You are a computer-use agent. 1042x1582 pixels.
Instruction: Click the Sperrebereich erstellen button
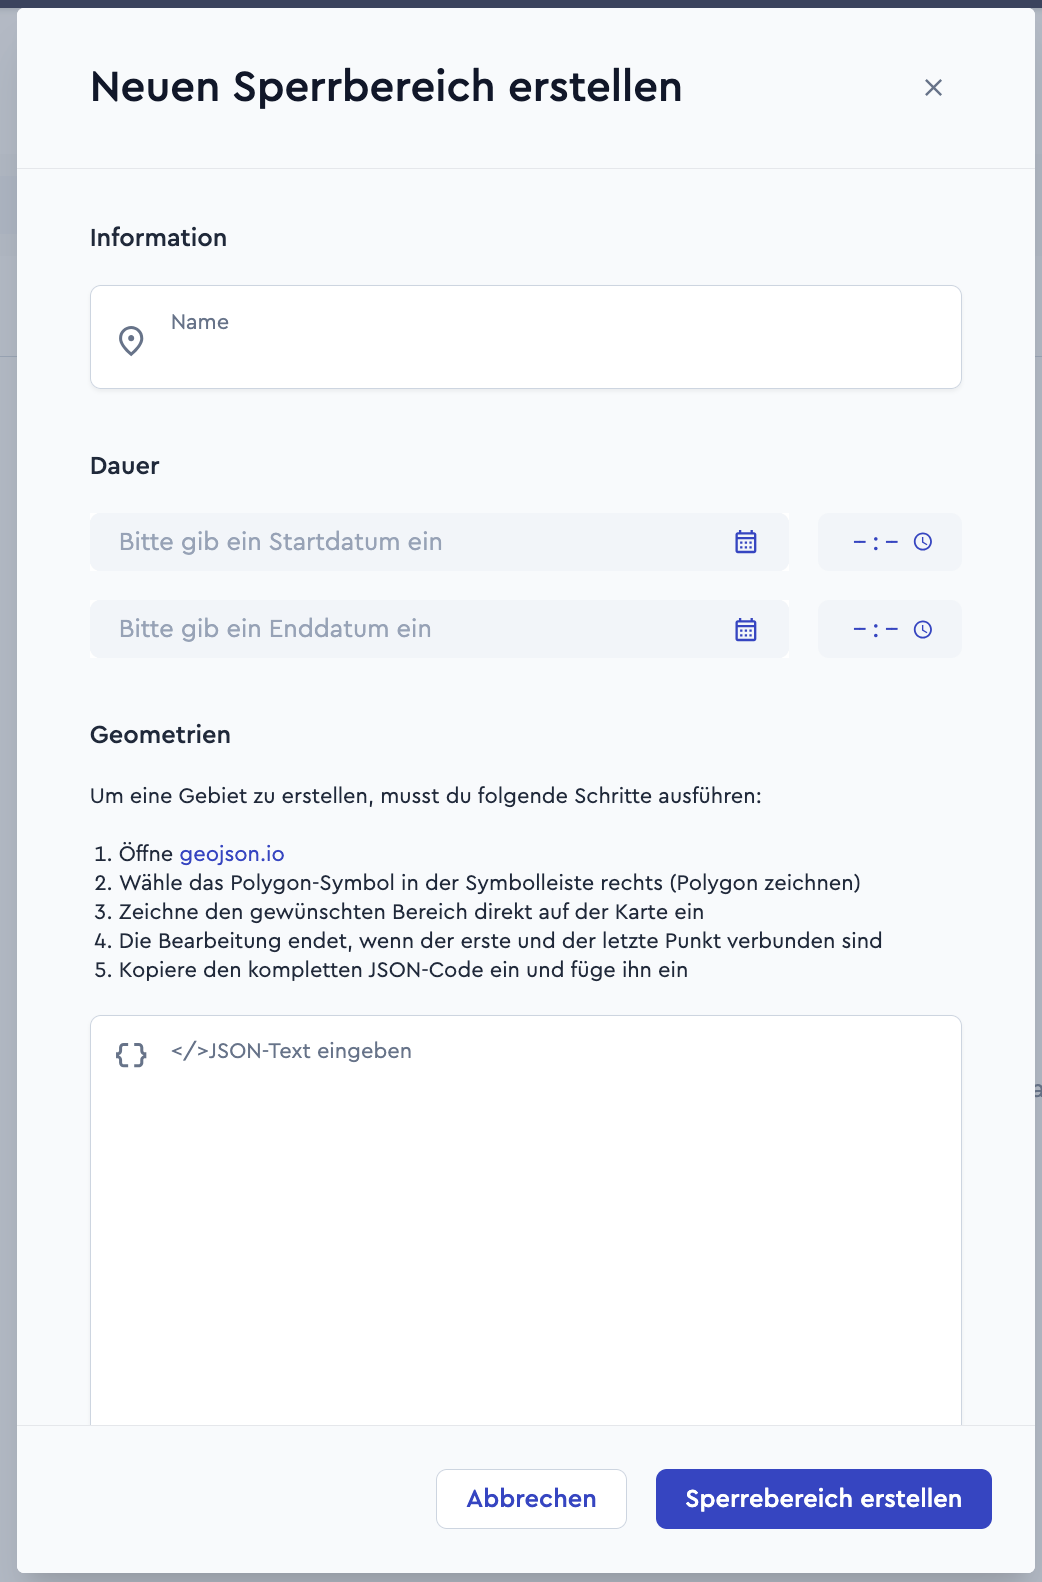coord(824,1499)
